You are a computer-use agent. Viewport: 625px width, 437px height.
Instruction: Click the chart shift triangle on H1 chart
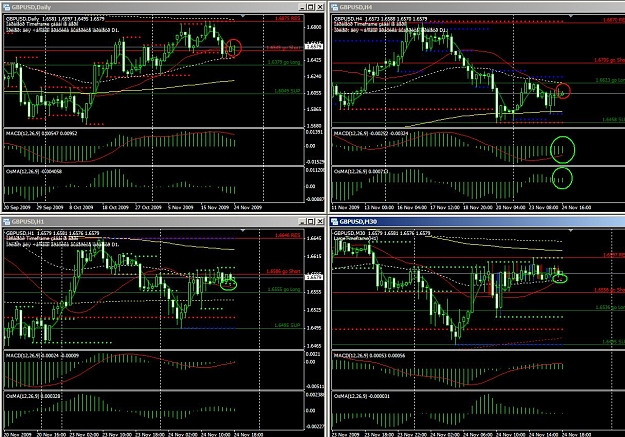coord(242,230)
